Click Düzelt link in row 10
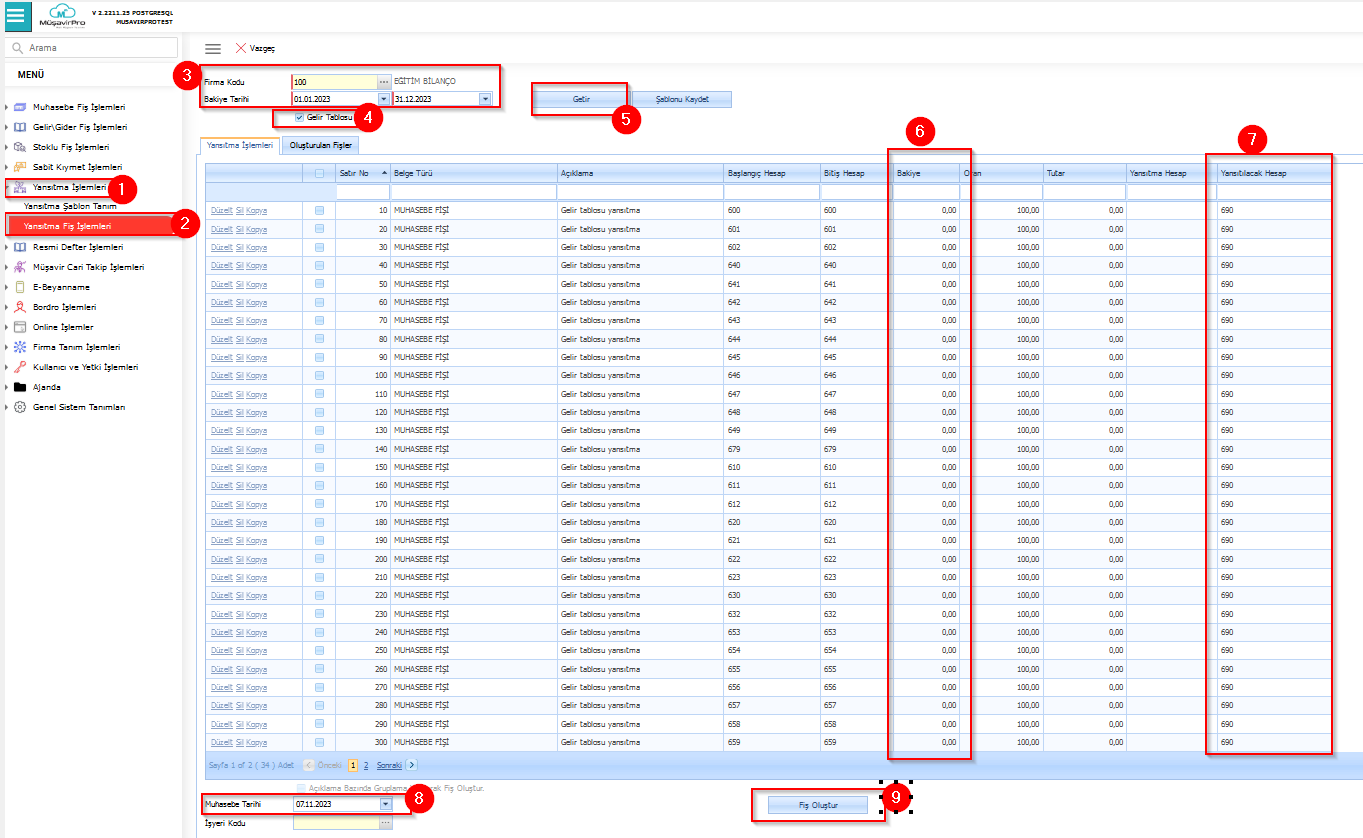The width and height of the screenshot is (1363, 838). [221, 210]
